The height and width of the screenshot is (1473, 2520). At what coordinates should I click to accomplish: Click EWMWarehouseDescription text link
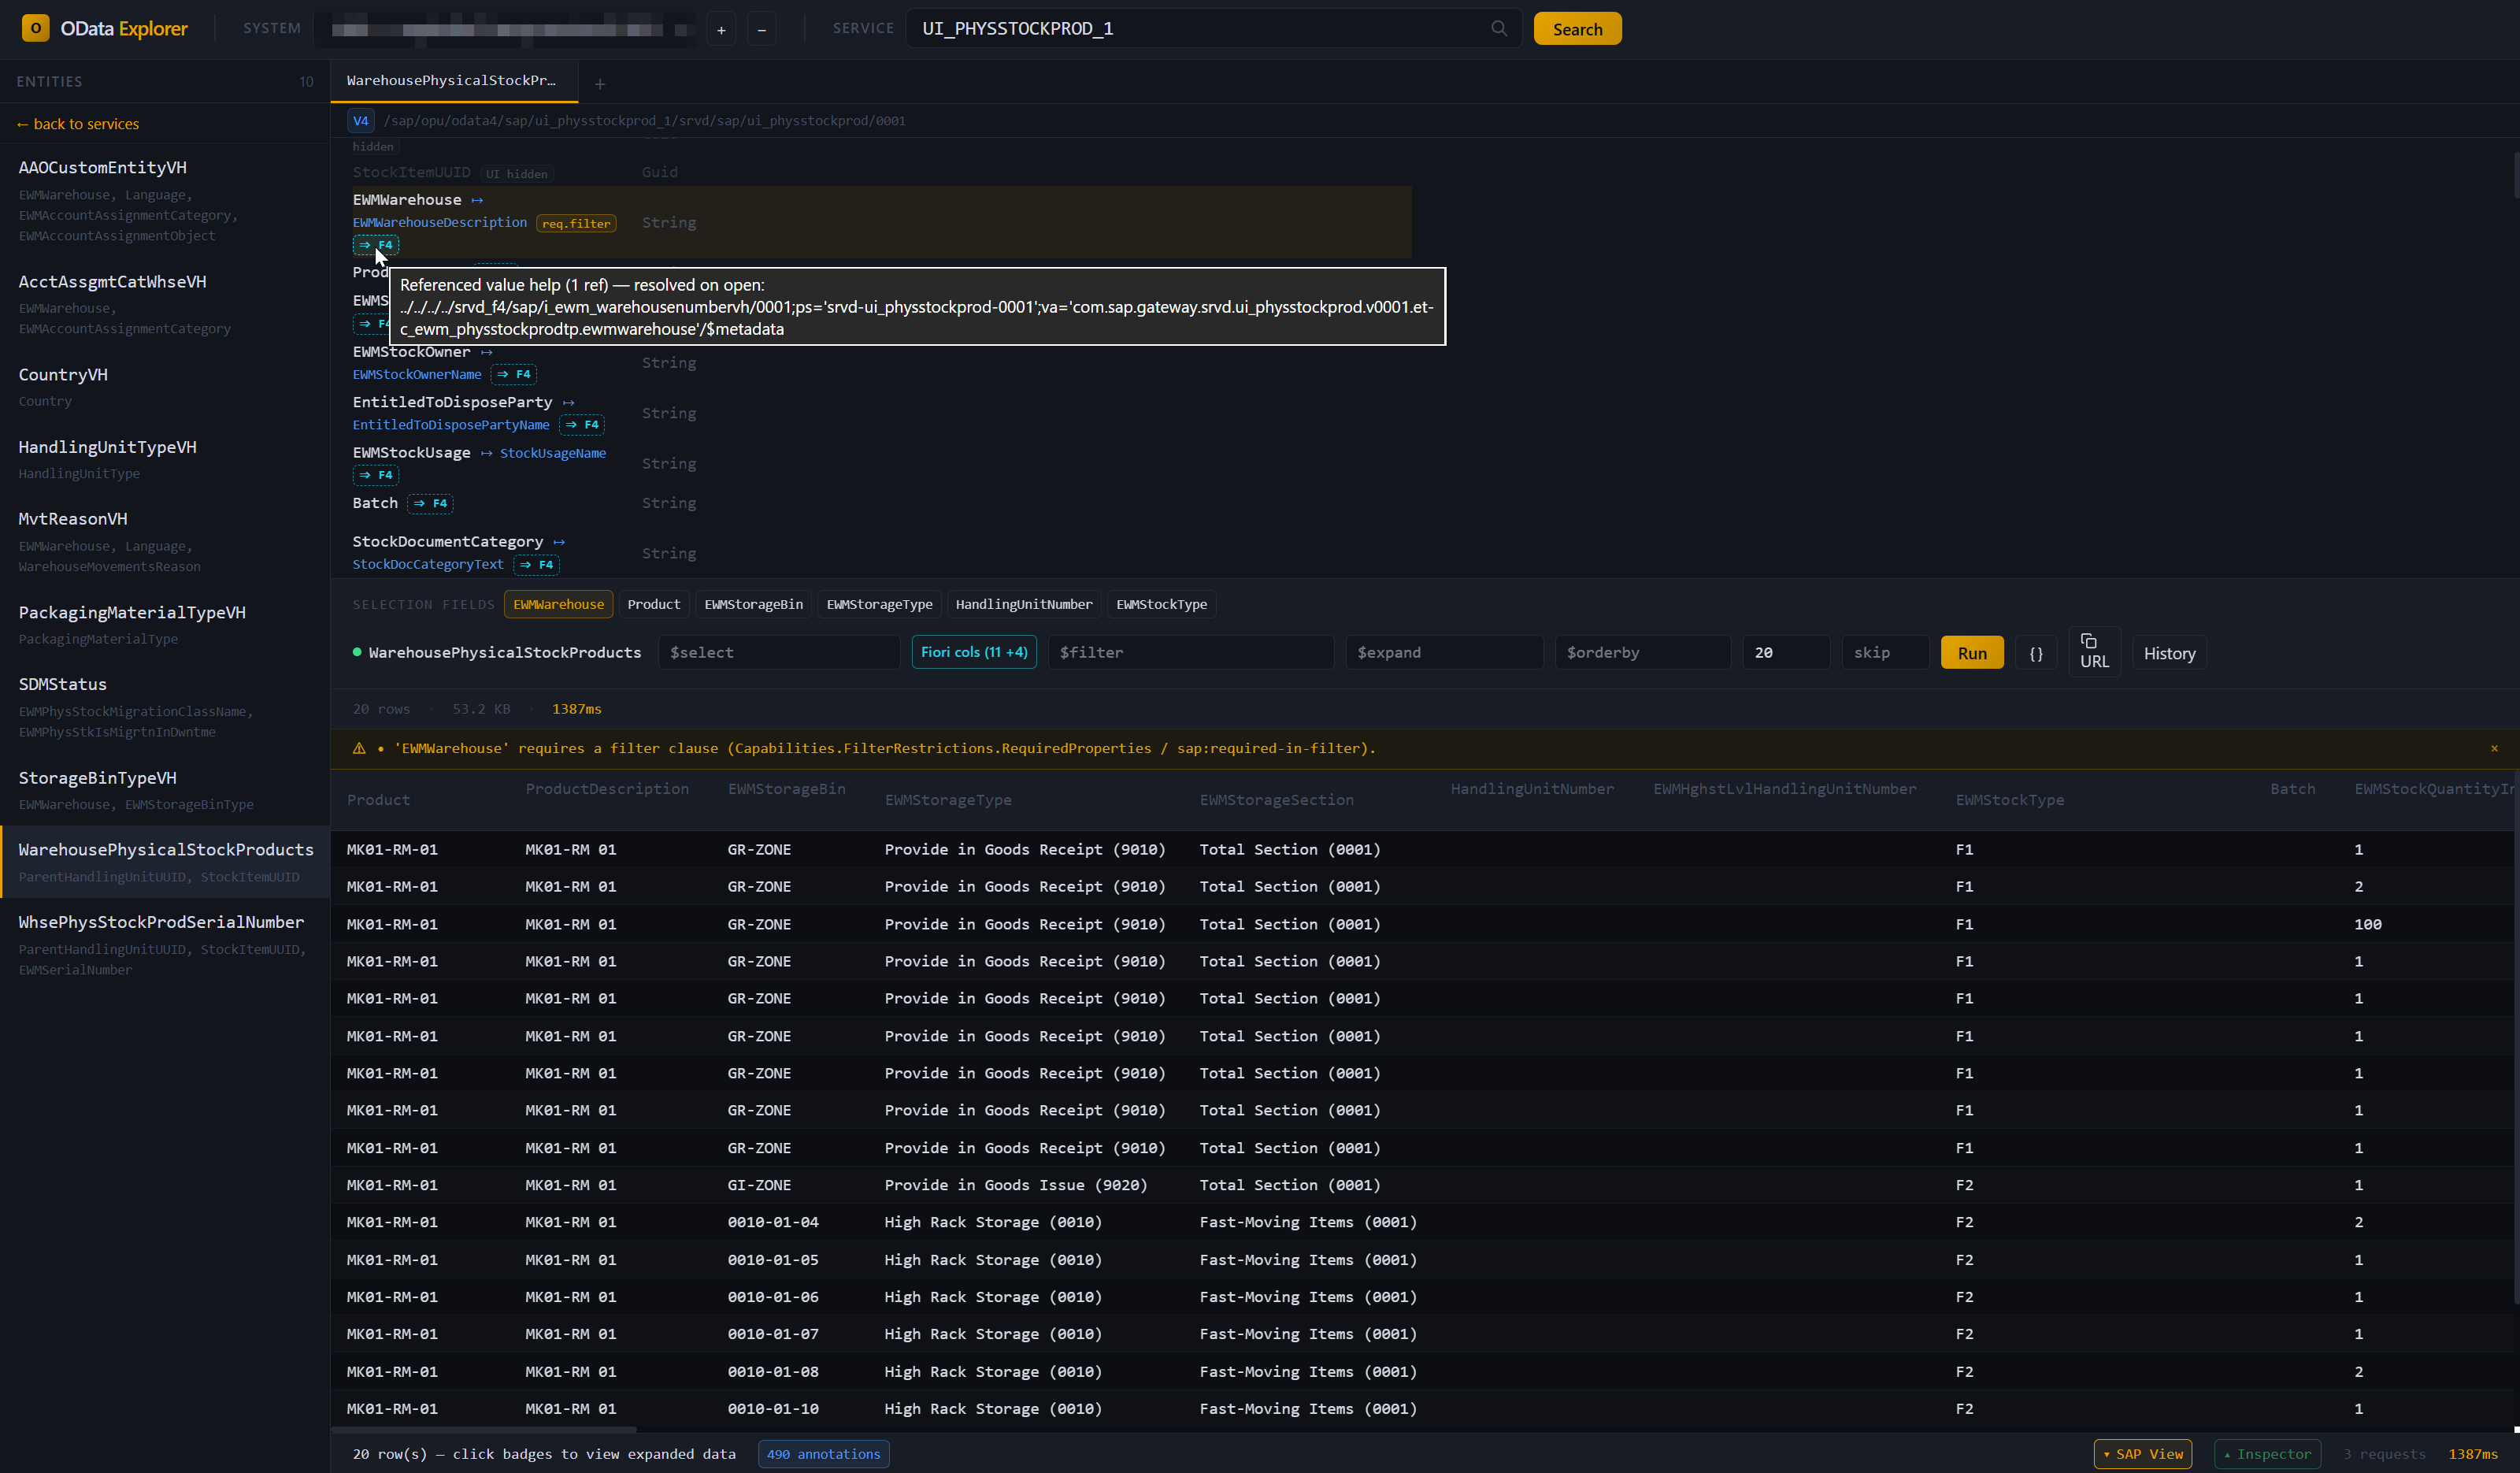440,222
